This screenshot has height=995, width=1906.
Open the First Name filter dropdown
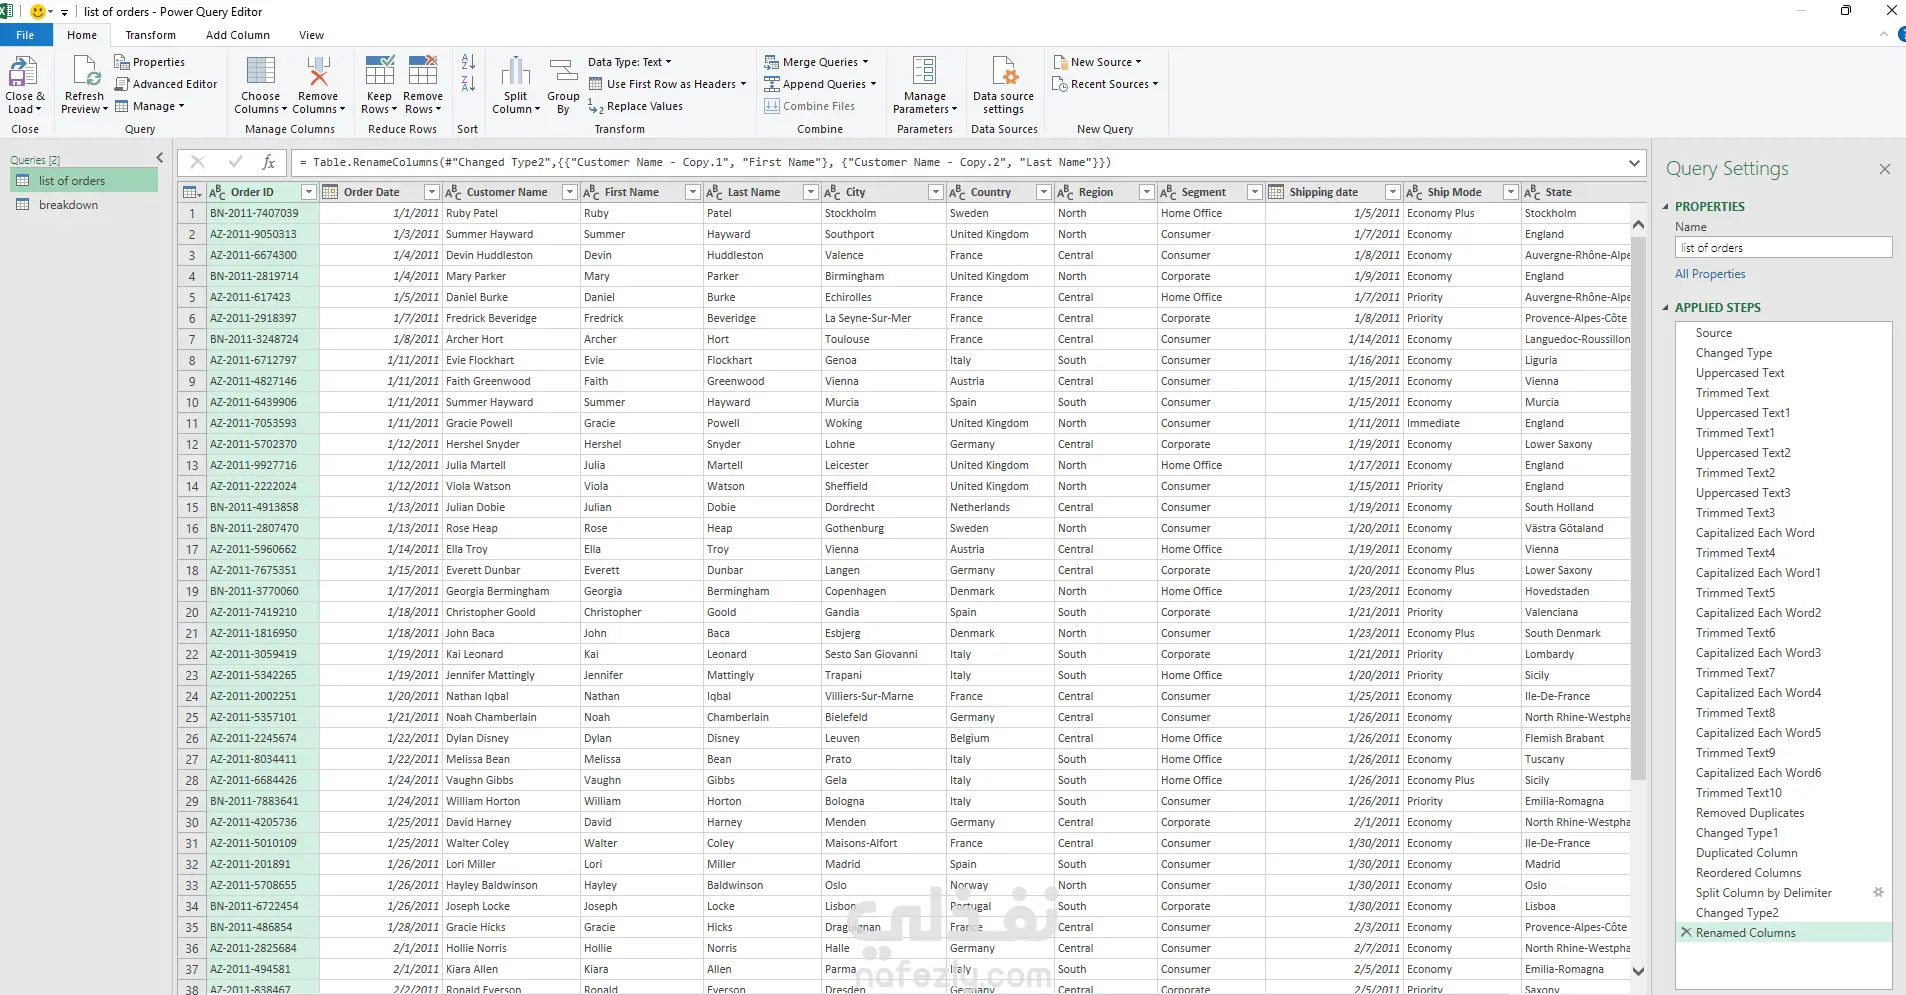point(693,192)
